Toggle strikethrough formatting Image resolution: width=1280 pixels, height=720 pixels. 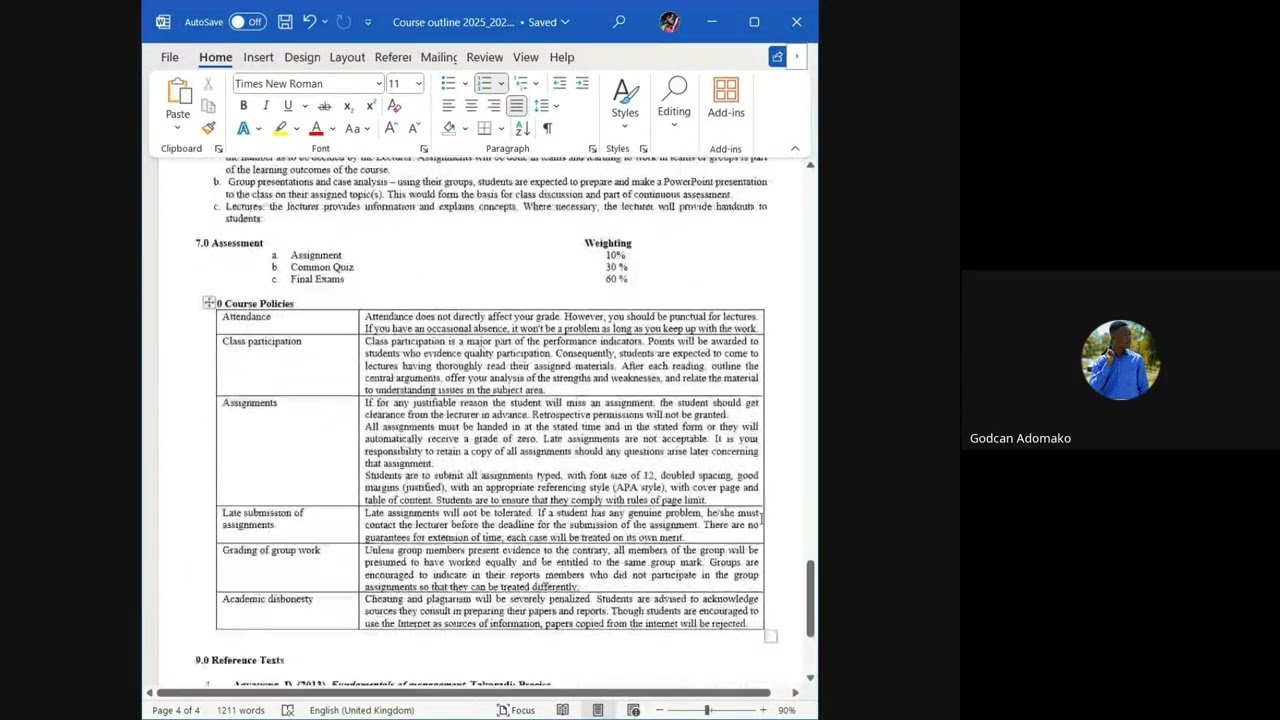(324, 106)
